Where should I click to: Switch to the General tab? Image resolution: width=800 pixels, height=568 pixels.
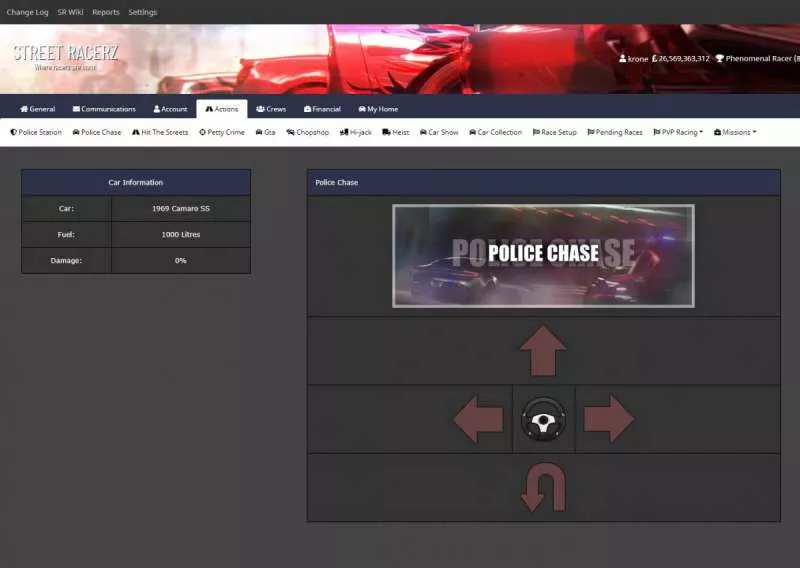click(38, 109)
